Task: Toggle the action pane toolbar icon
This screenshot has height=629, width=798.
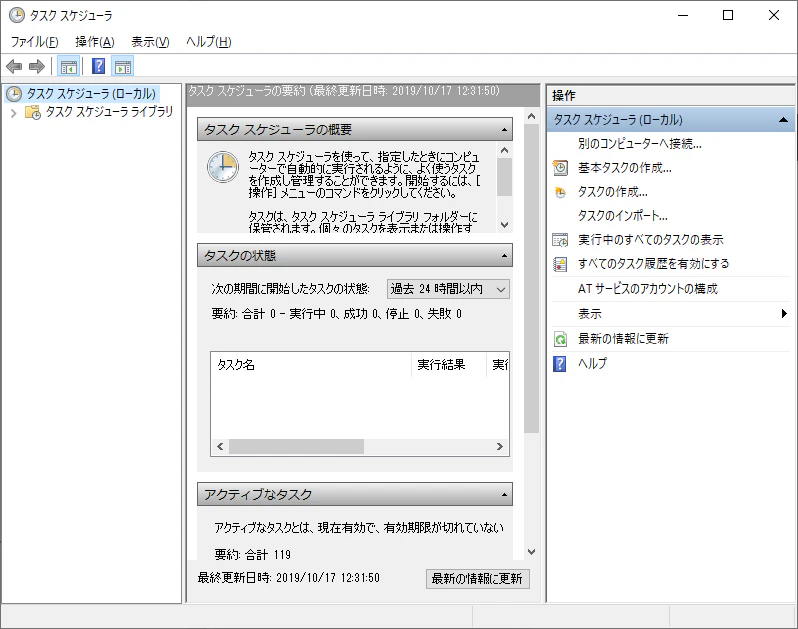Action: tap(123, 66)
